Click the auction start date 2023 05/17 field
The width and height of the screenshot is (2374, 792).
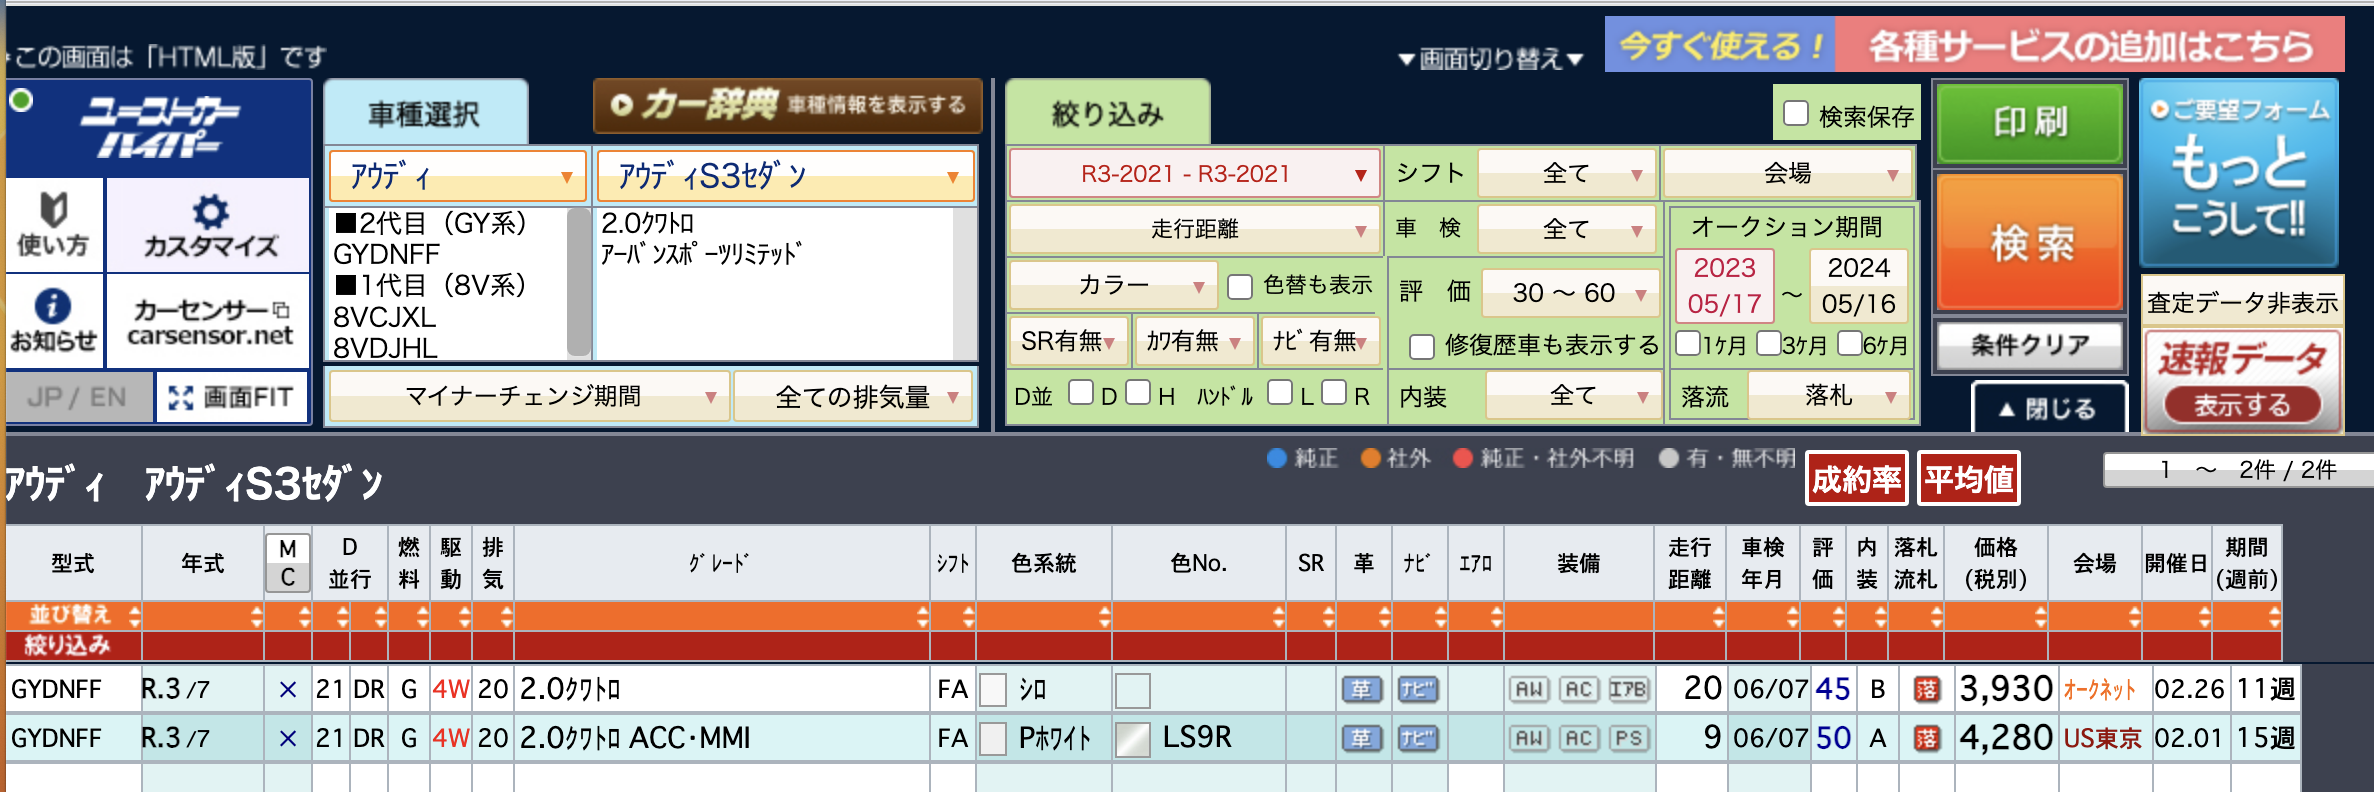(x=1724, y=285)
